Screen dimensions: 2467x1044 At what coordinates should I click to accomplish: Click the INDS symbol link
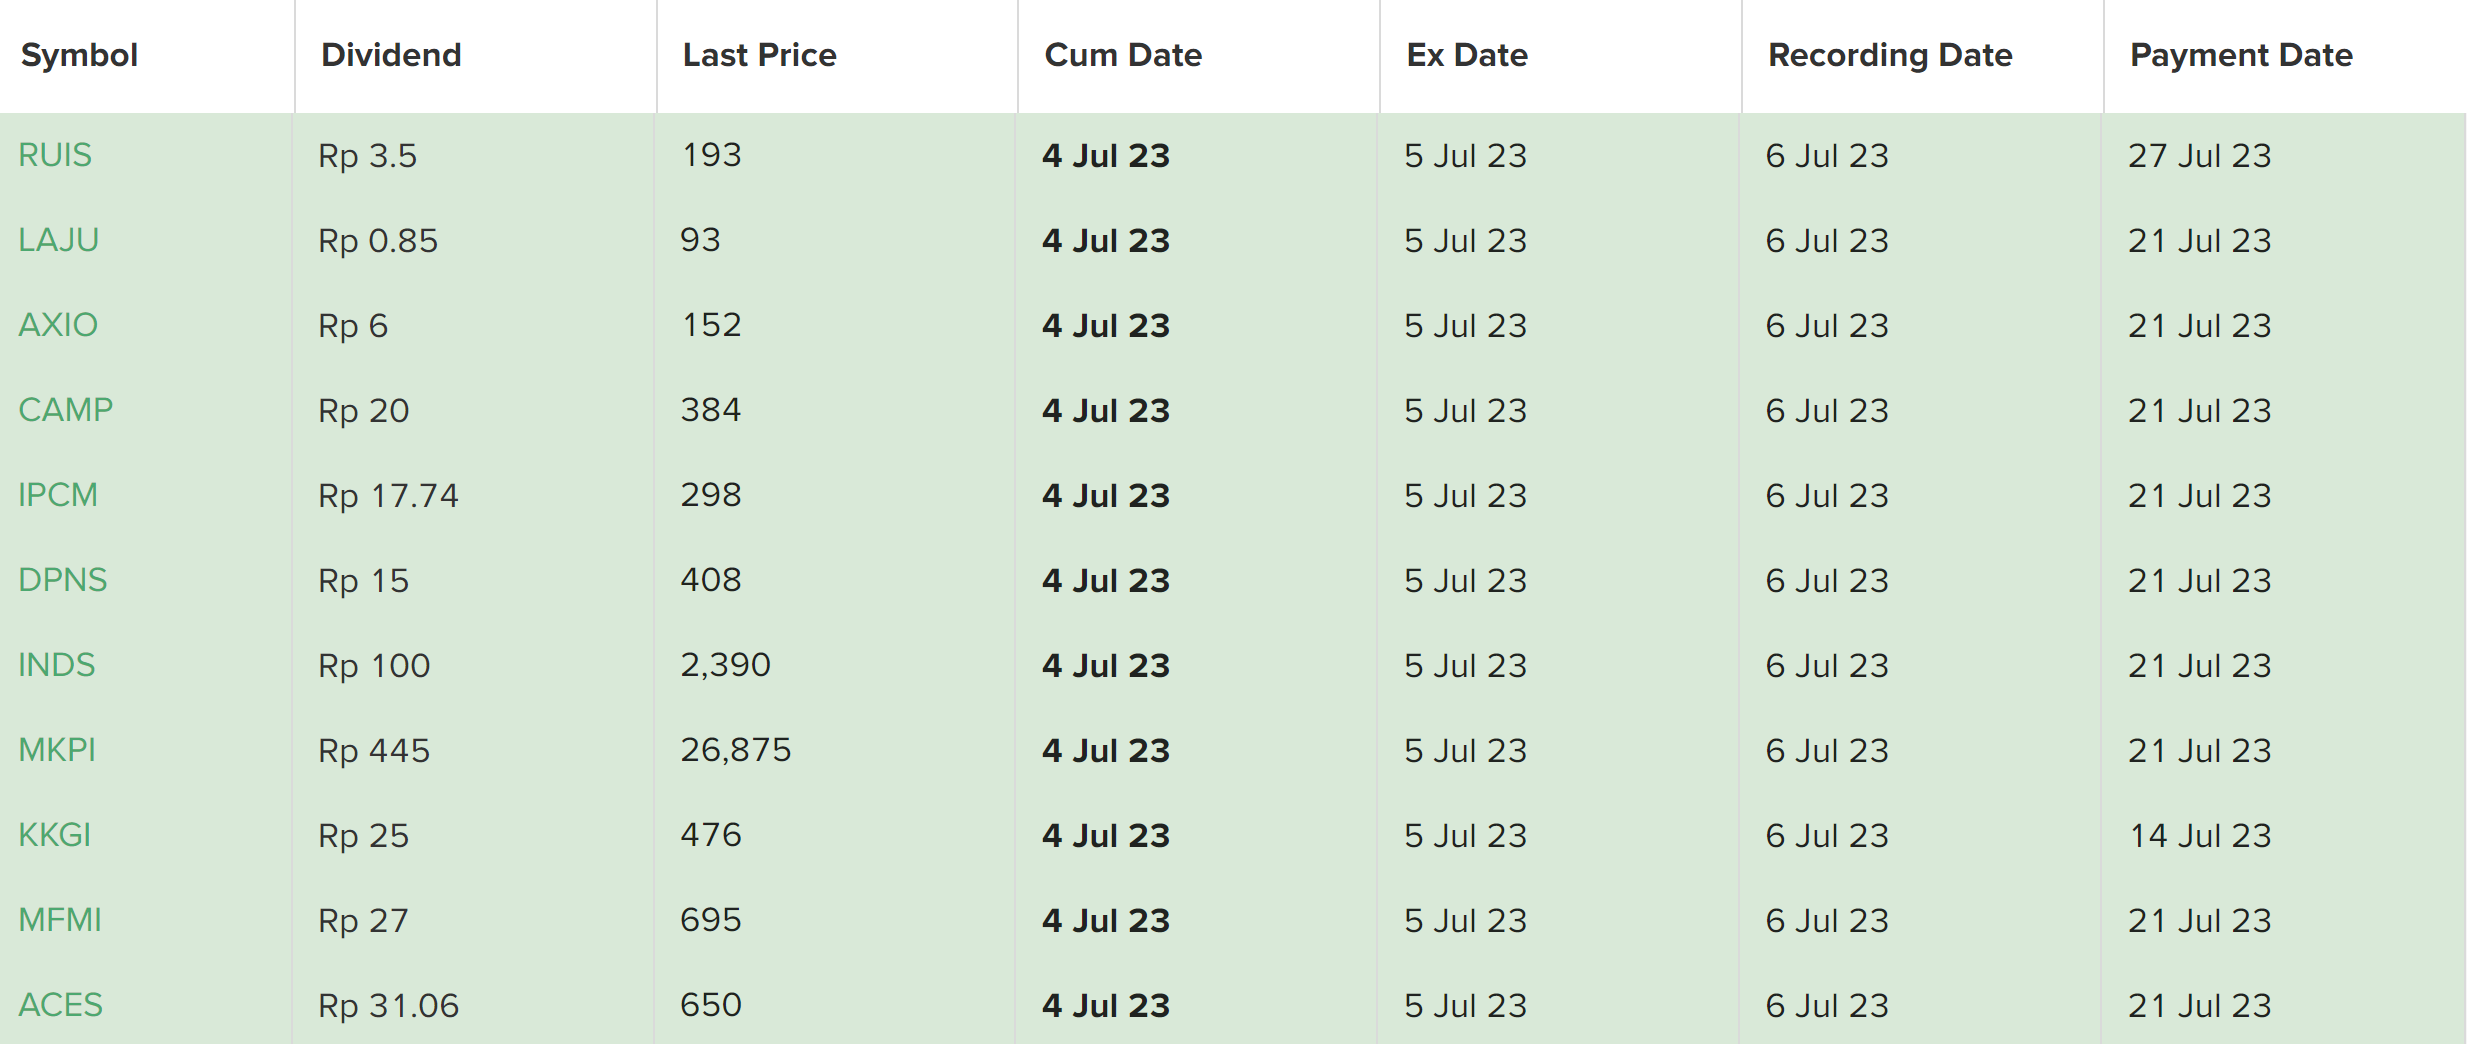point(57,665)
